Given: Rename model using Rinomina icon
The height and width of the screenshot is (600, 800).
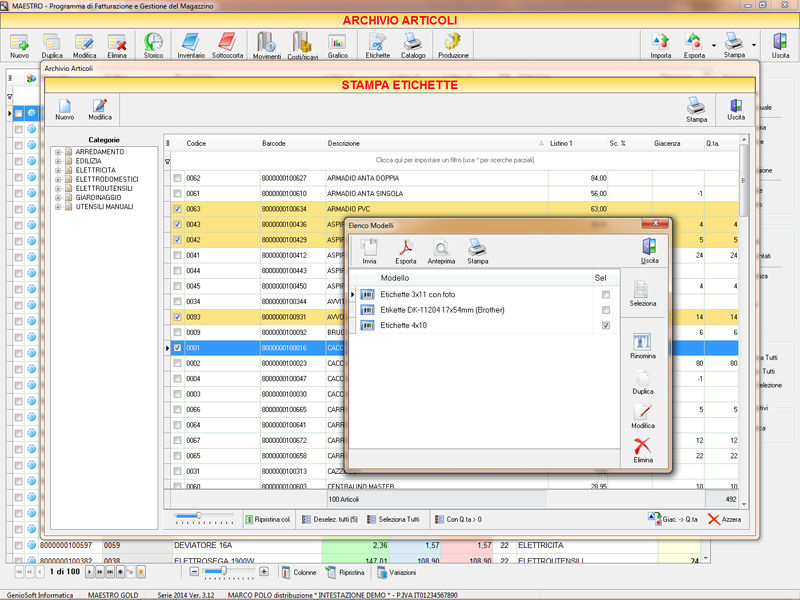Looking at the screenshot, I should pyautogui.click(x=643, y=347).
